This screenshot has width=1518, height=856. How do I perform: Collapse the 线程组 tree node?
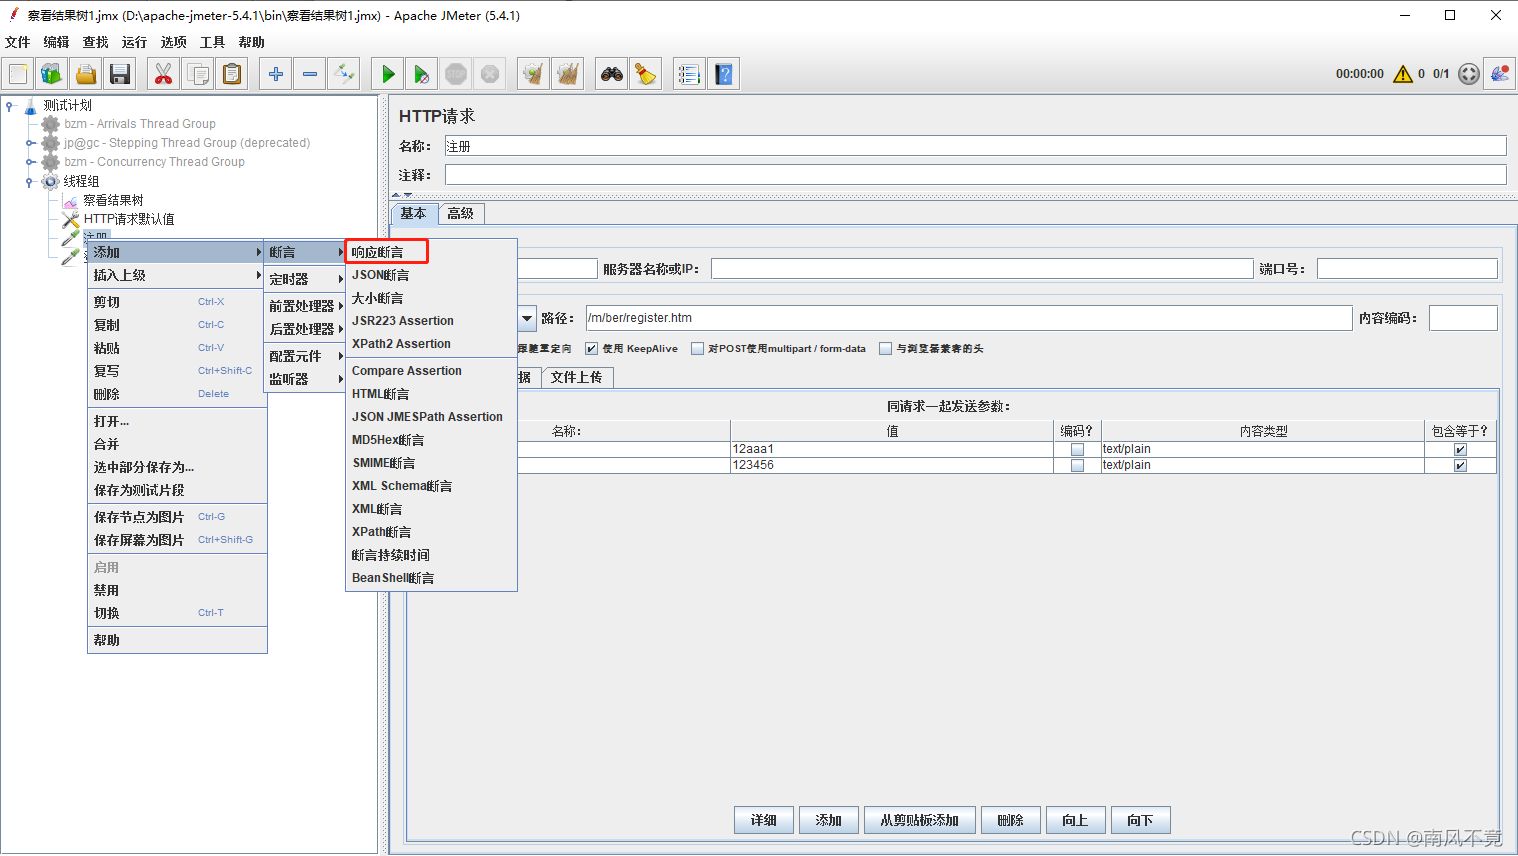coord(30,181)
